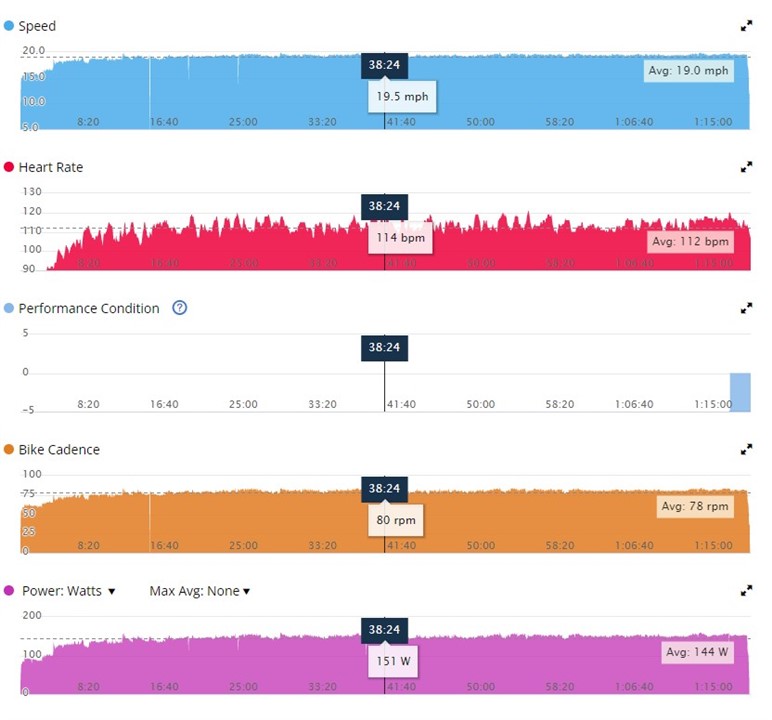
Task: Expand the Heart Rate chart to full screen
Action: (746, 167)
